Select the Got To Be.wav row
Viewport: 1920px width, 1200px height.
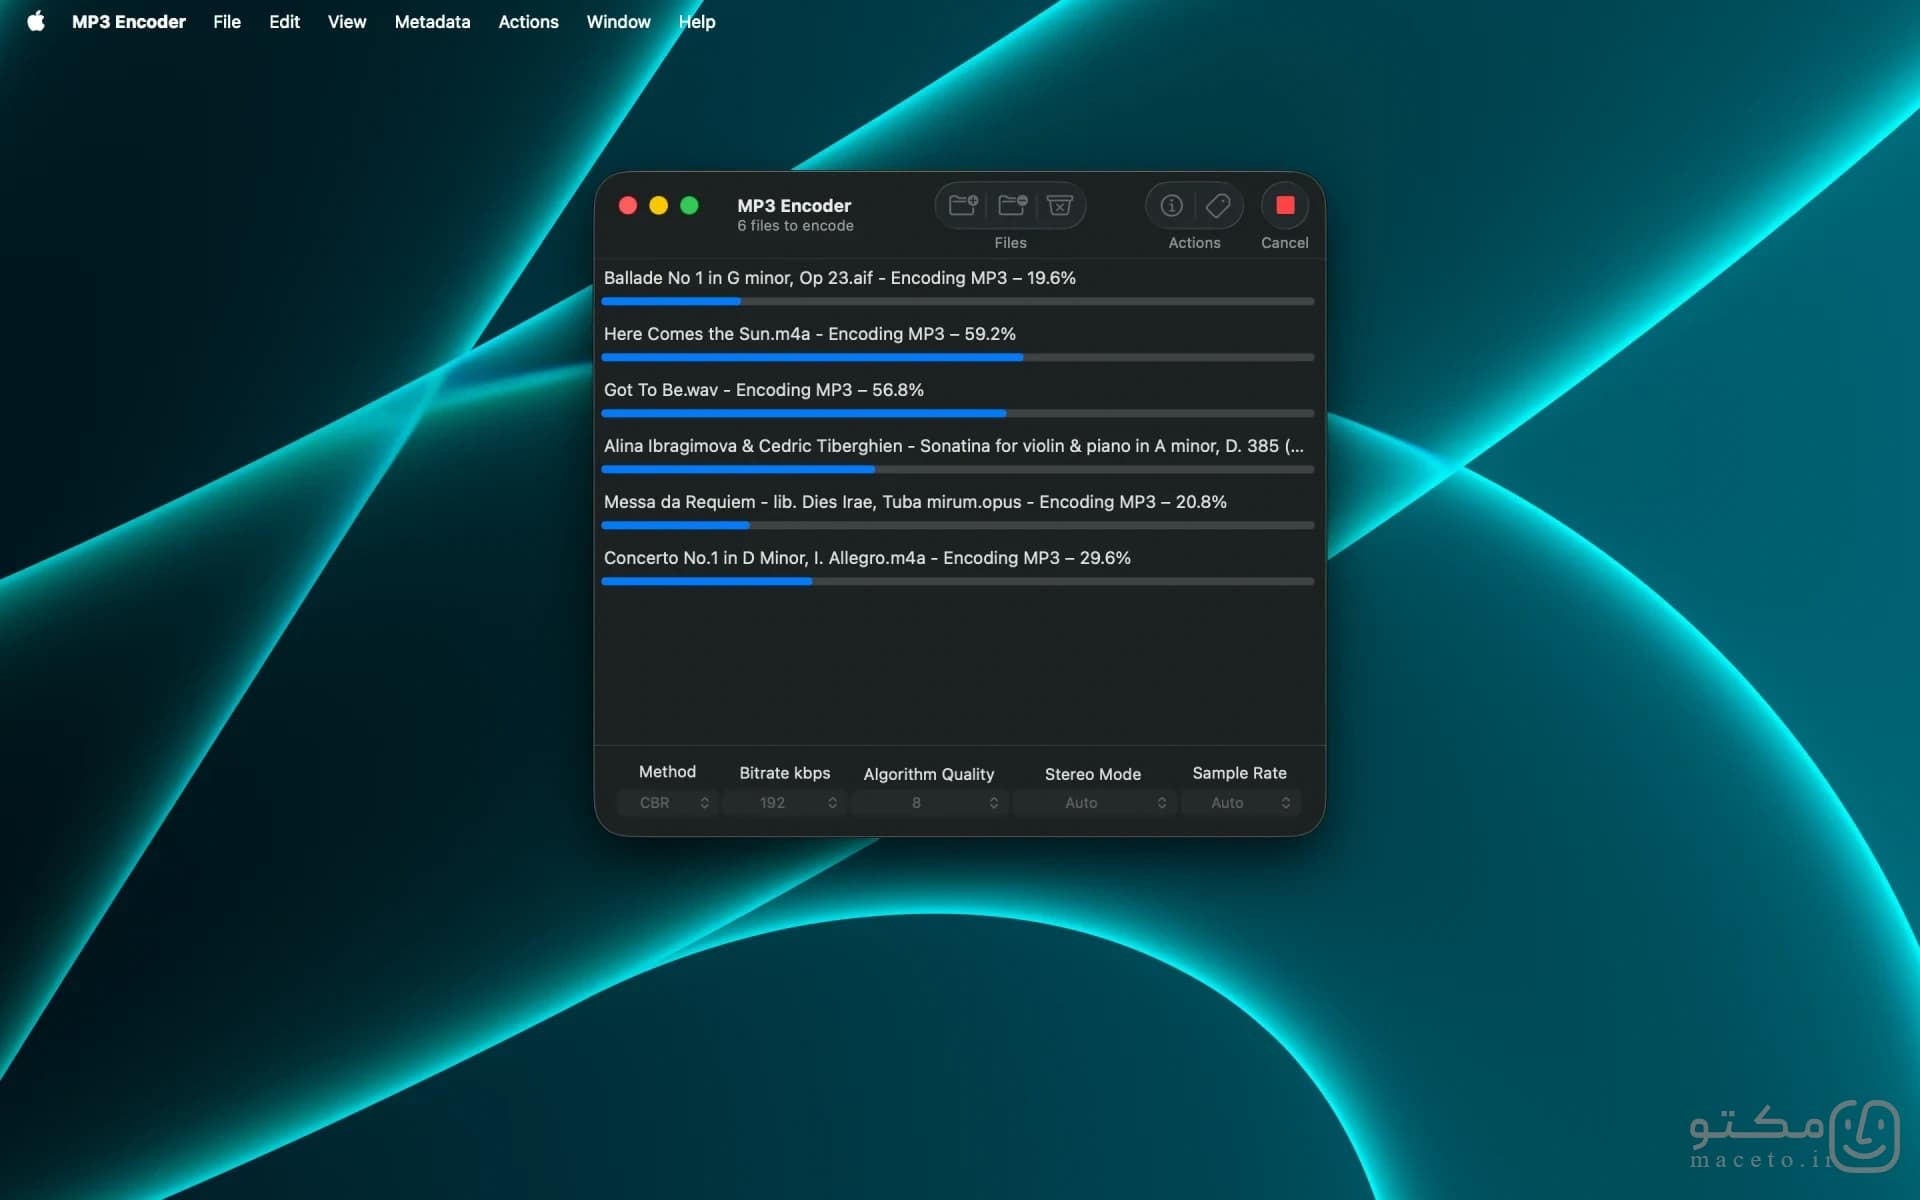(958, 399)
